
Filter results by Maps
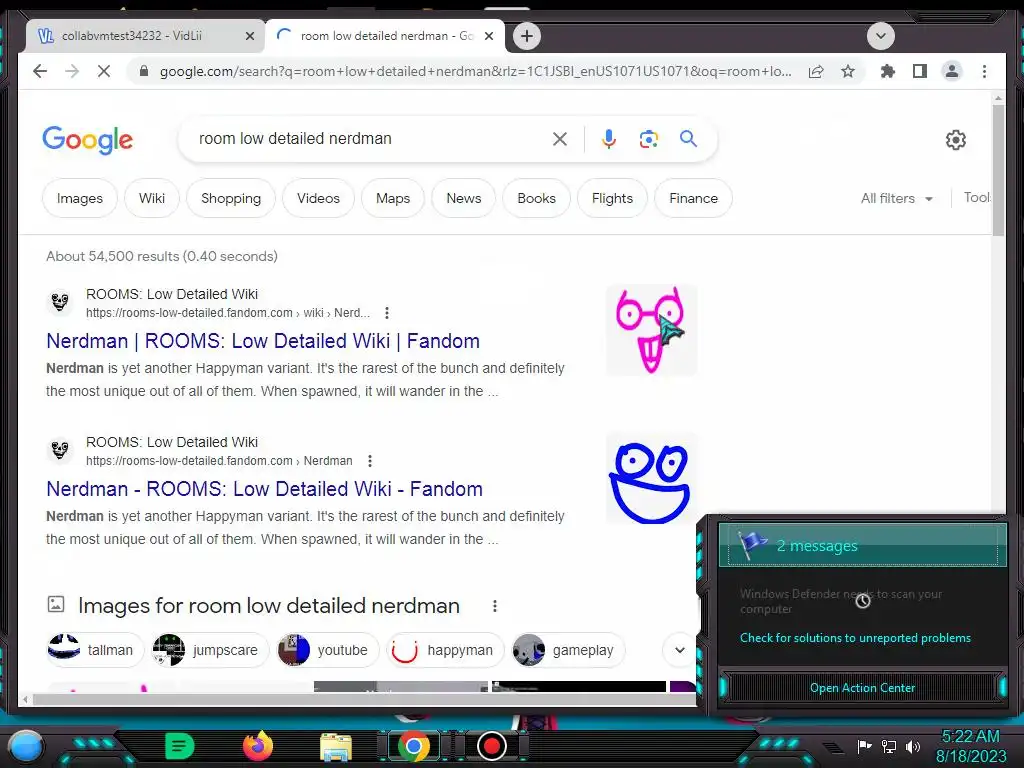(392, 198)
